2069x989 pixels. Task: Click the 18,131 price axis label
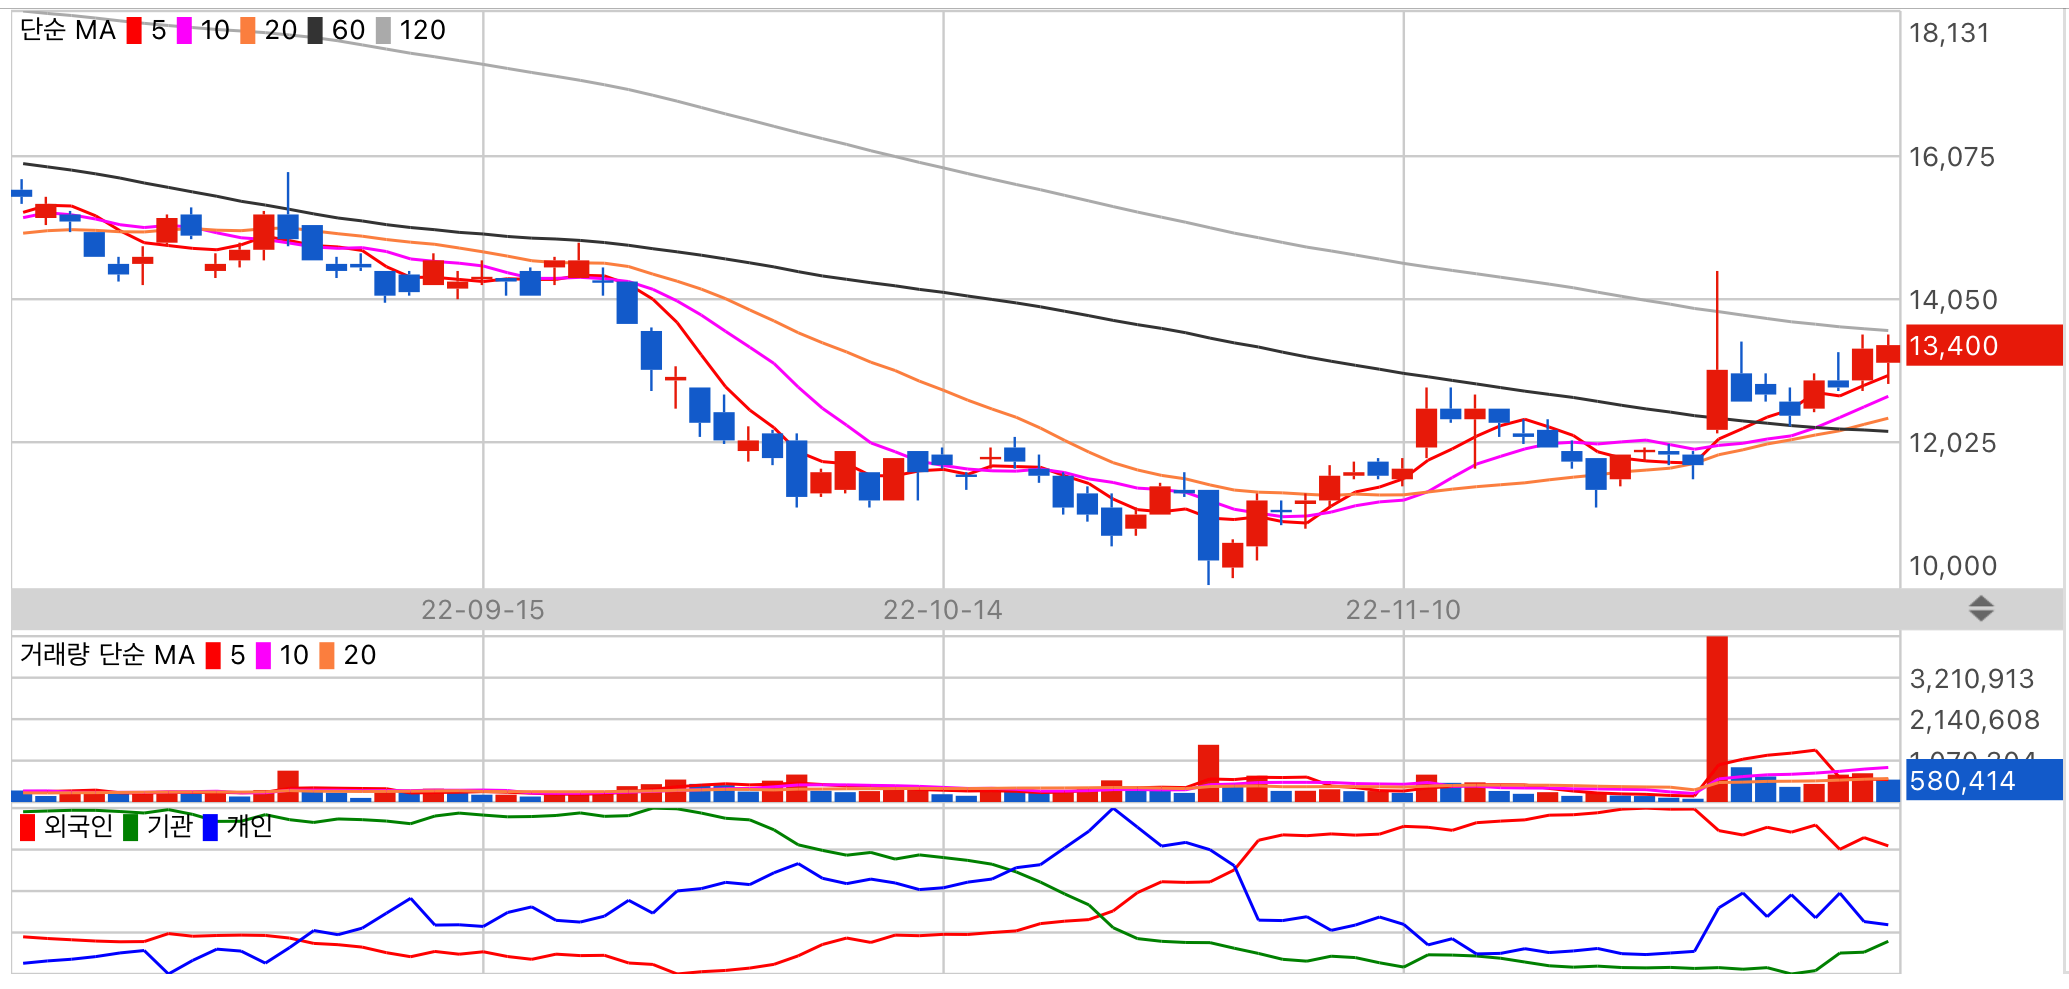point(1949,33)
